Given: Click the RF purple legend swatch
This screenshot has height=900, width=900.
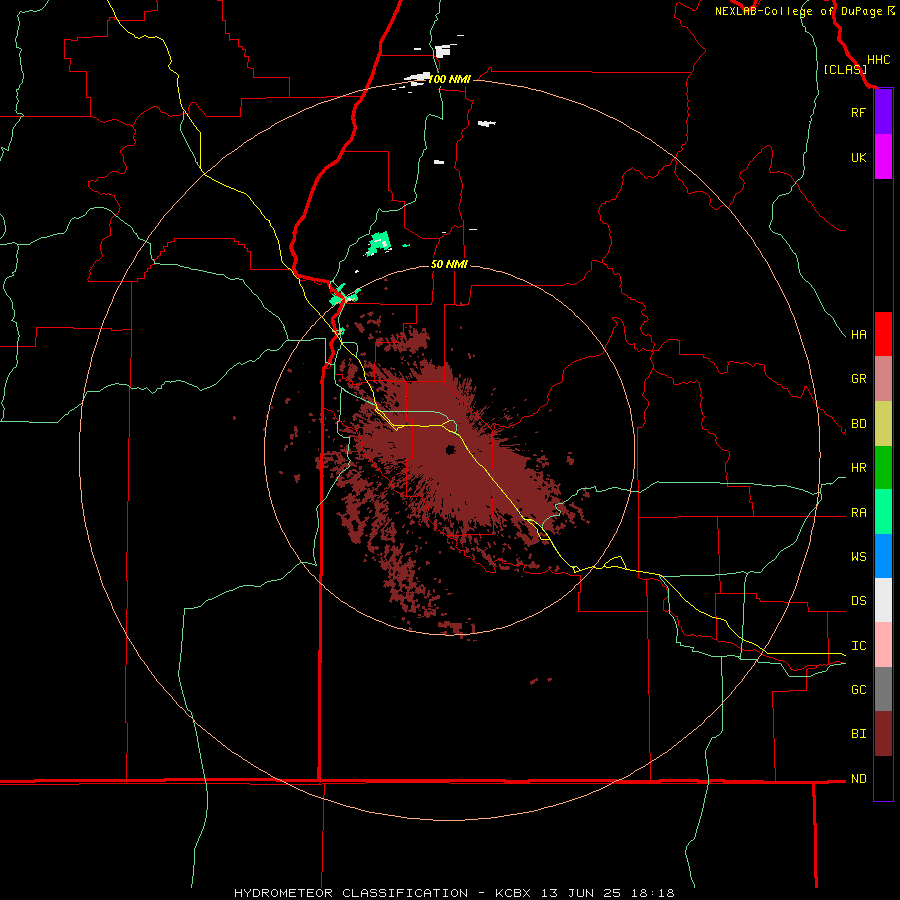Looking at the screenshot, I should [883, 112].
